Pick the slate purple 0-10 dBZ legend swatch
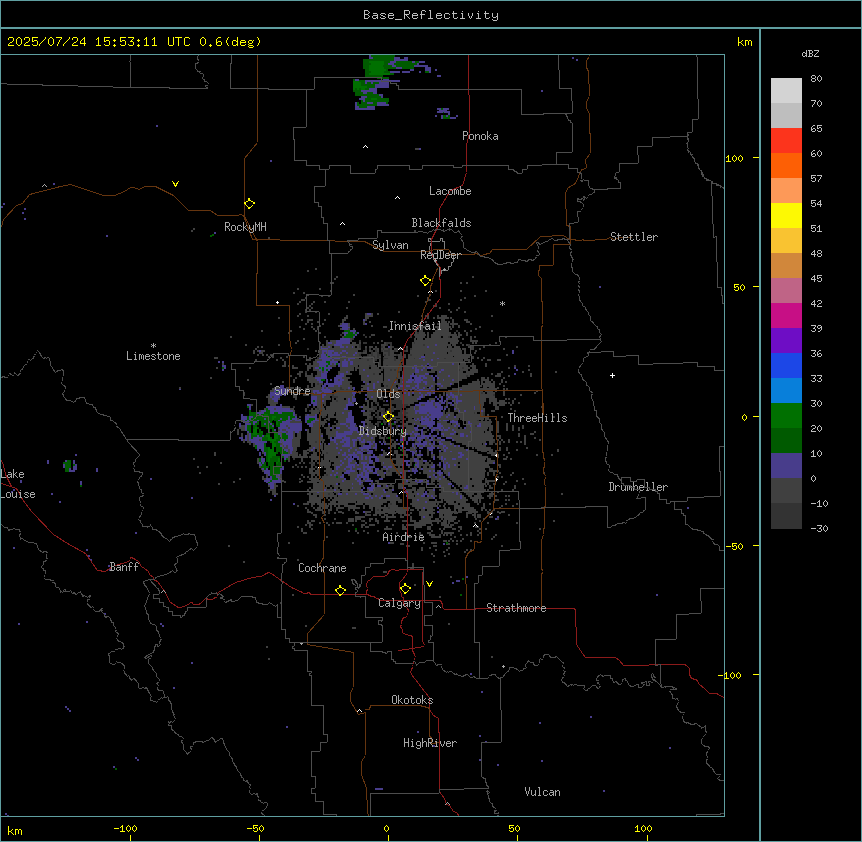The image size is (862, 842). pyautogui.click(x=786, y=466)
